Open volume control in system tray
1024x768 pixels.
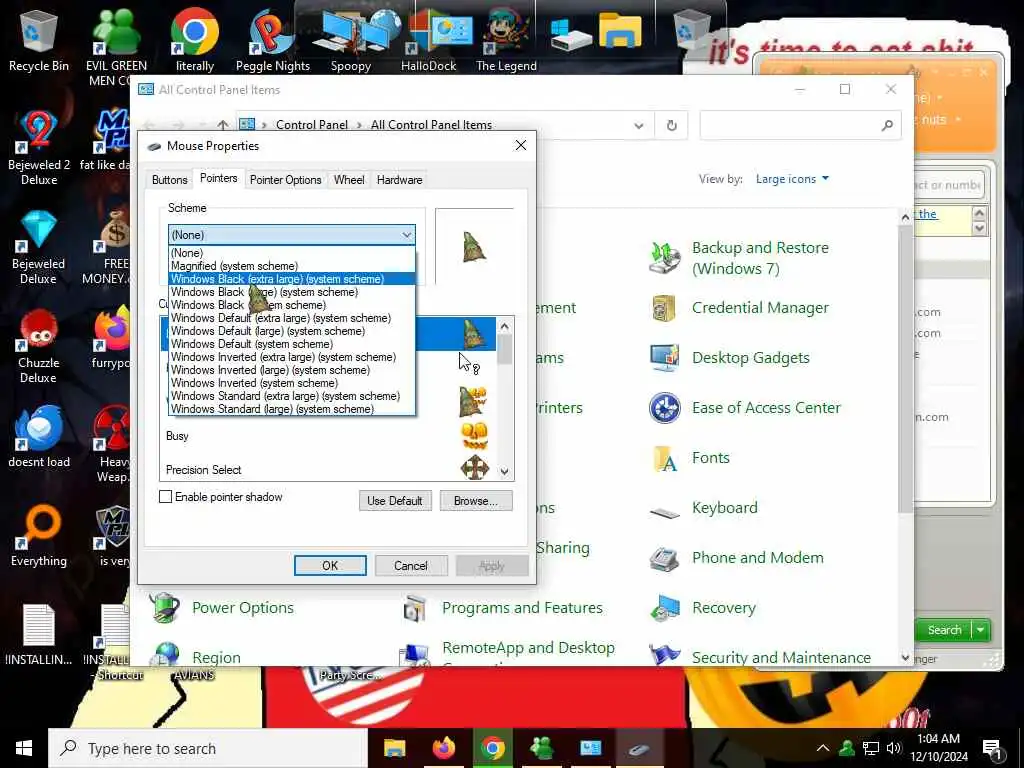pos(894,748)
